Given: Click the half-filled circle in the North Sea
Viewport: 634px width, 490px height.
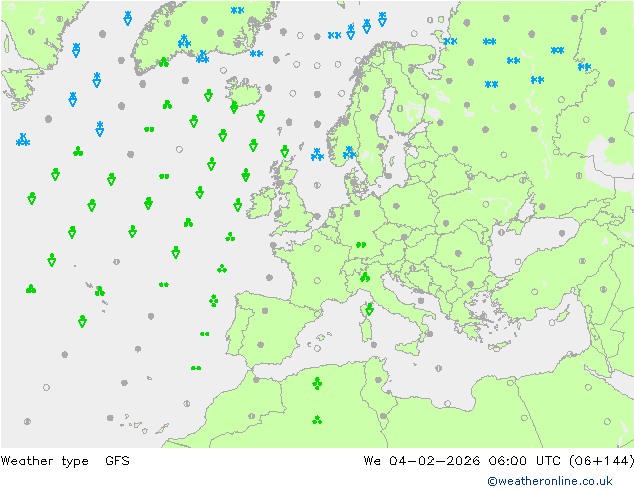Looking at the screenshot, I should (x=317, y=185).
